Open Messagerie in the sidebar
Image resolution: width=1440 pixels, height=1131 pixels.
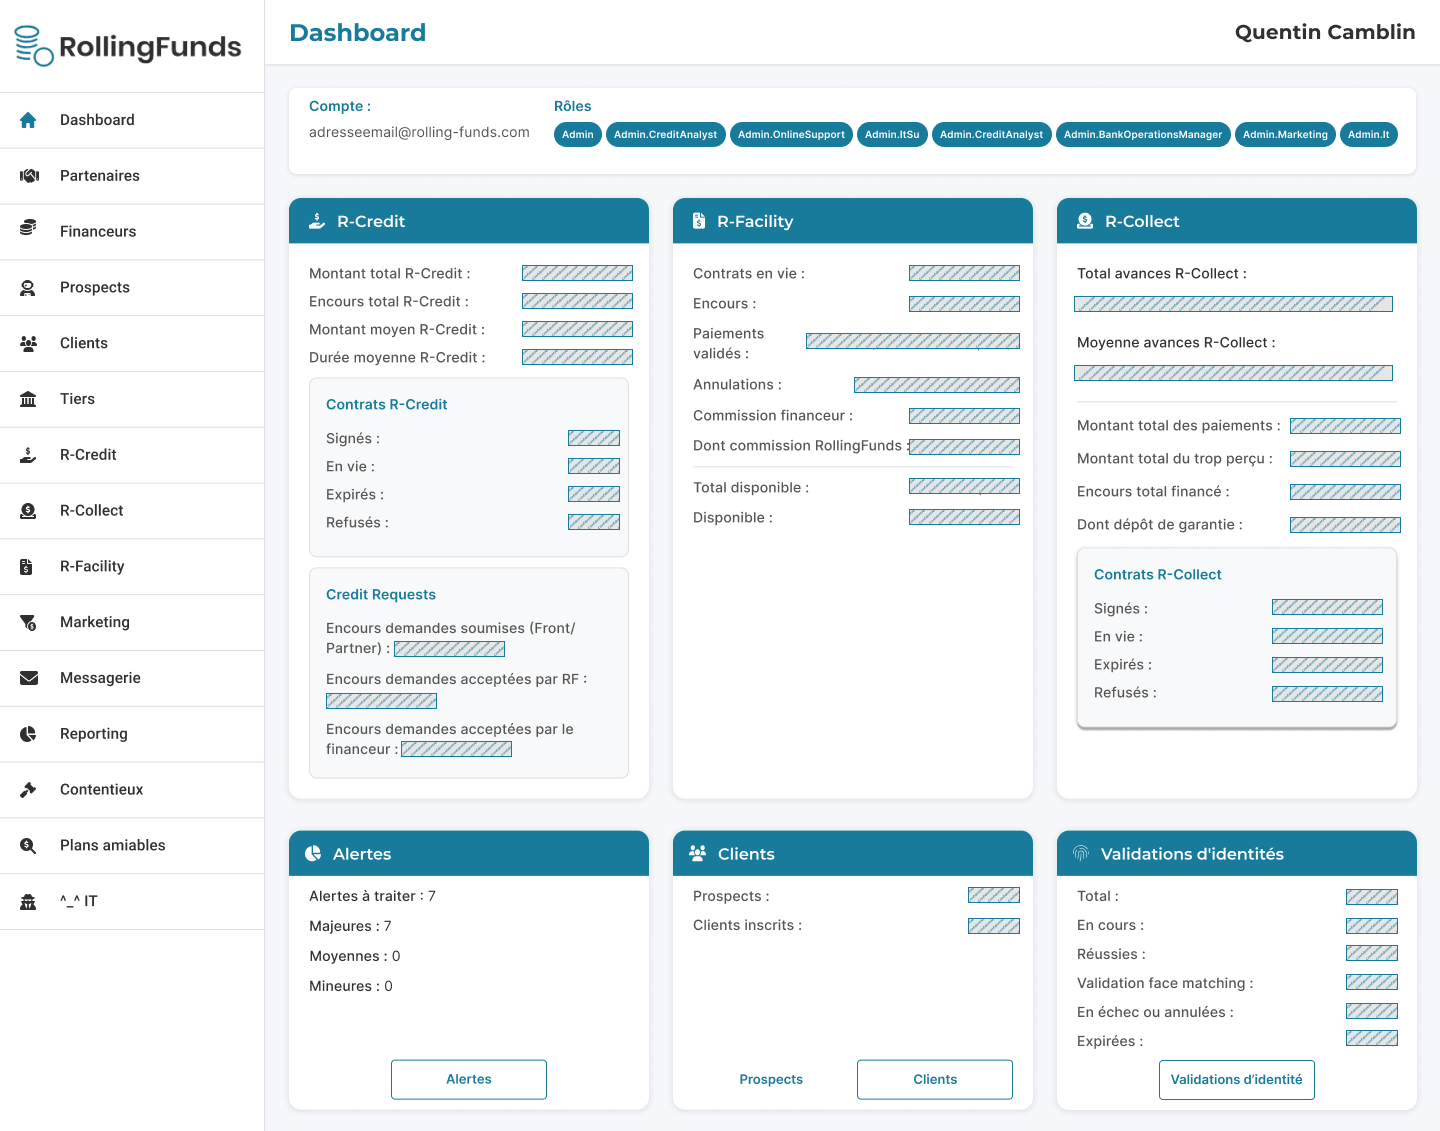(132, 678)
